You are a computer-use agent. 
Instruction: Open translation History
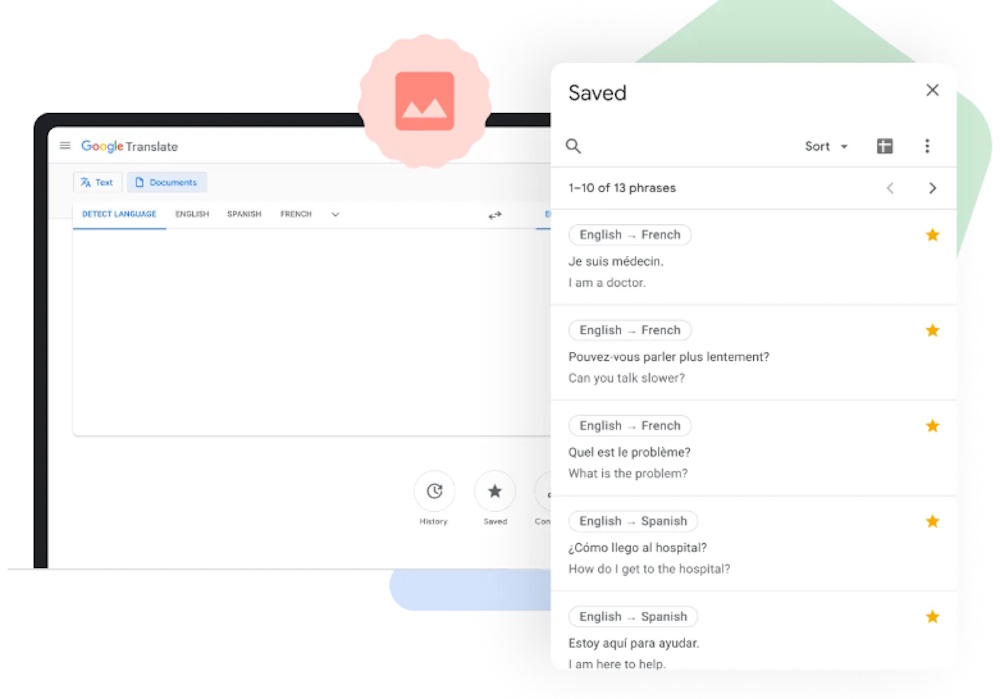434,491
